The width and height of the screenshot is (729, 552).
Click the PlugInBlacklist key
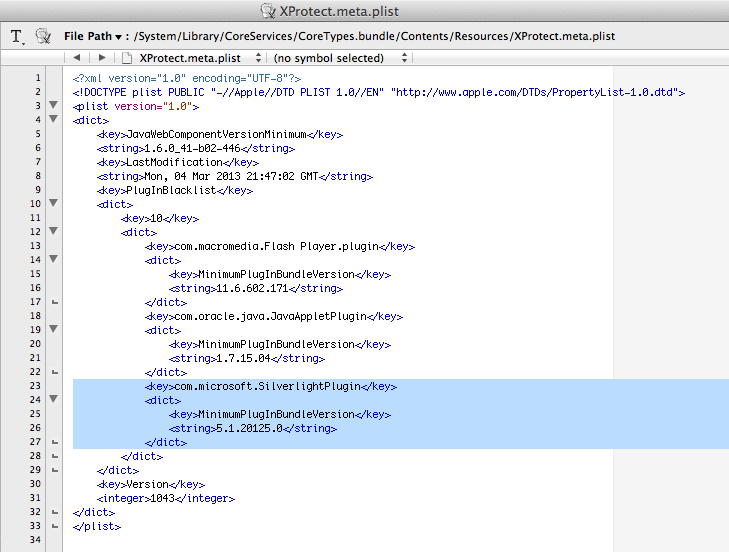coord(175,190)
